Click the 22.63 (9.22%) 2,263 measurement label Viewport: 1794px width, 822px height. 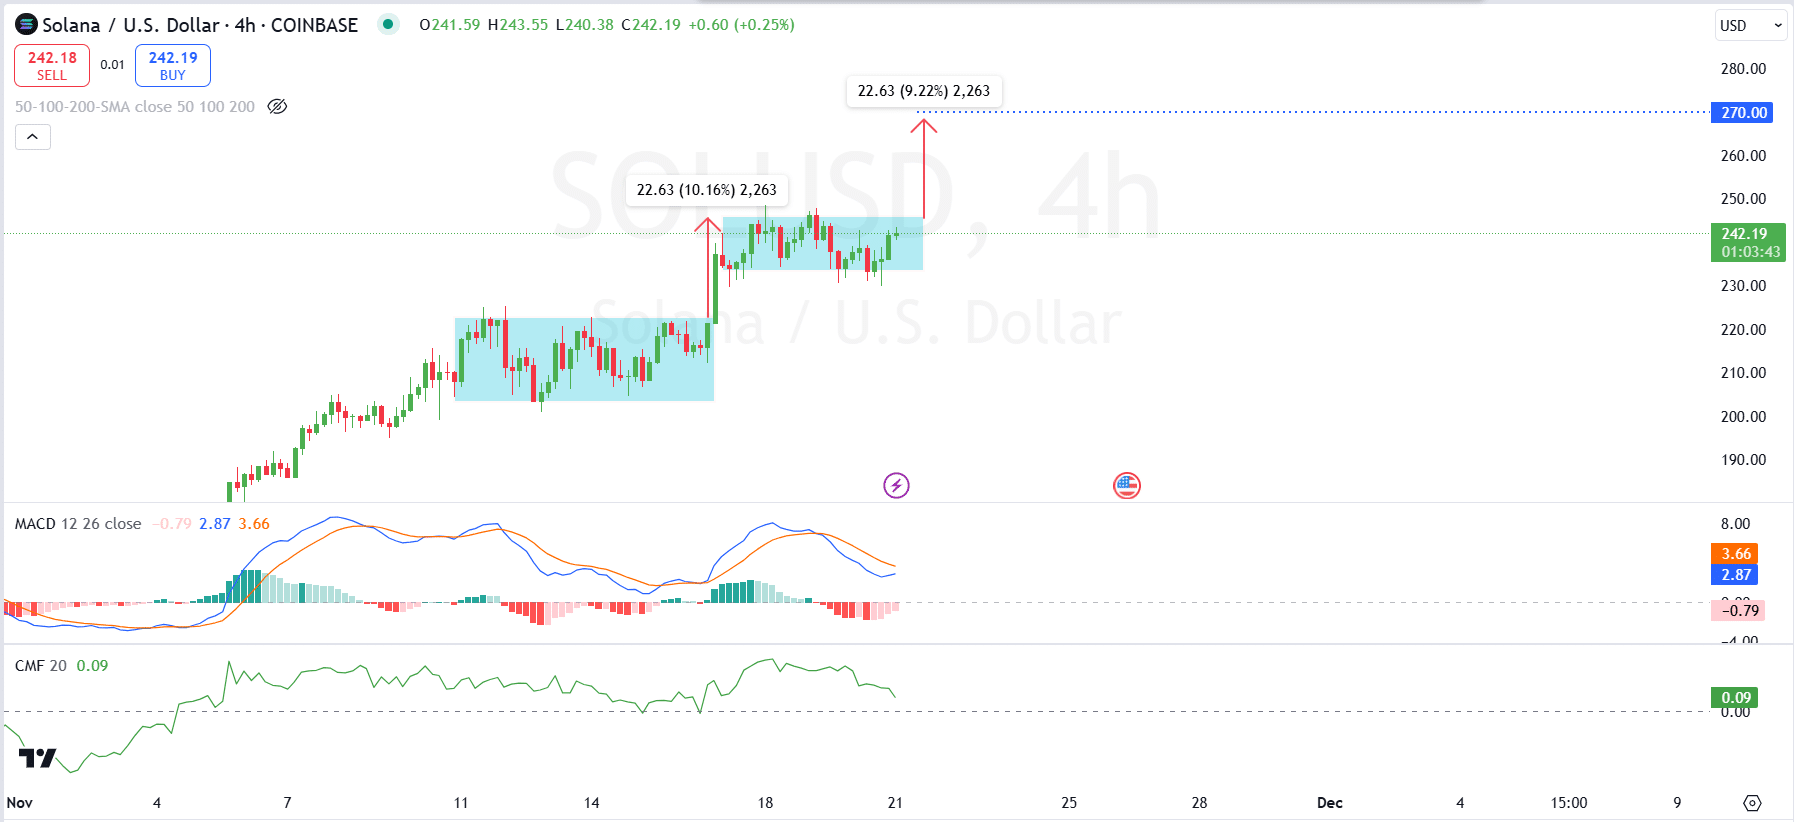tap(924, 91)
